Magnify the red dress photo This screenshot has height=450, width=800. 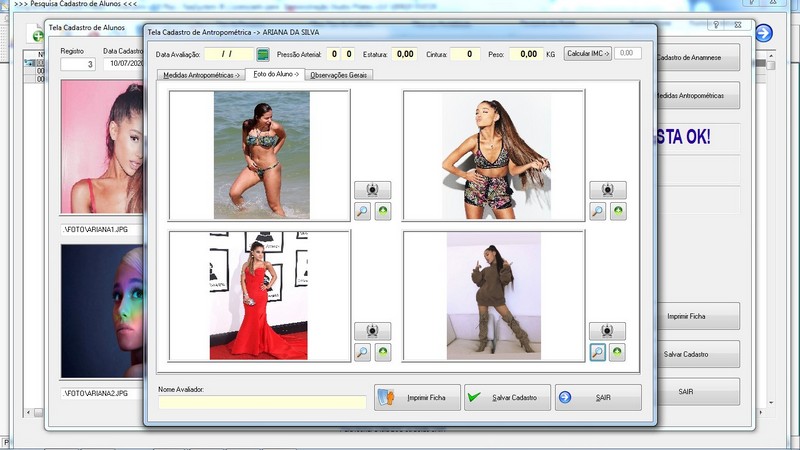(x=362, y=352)
